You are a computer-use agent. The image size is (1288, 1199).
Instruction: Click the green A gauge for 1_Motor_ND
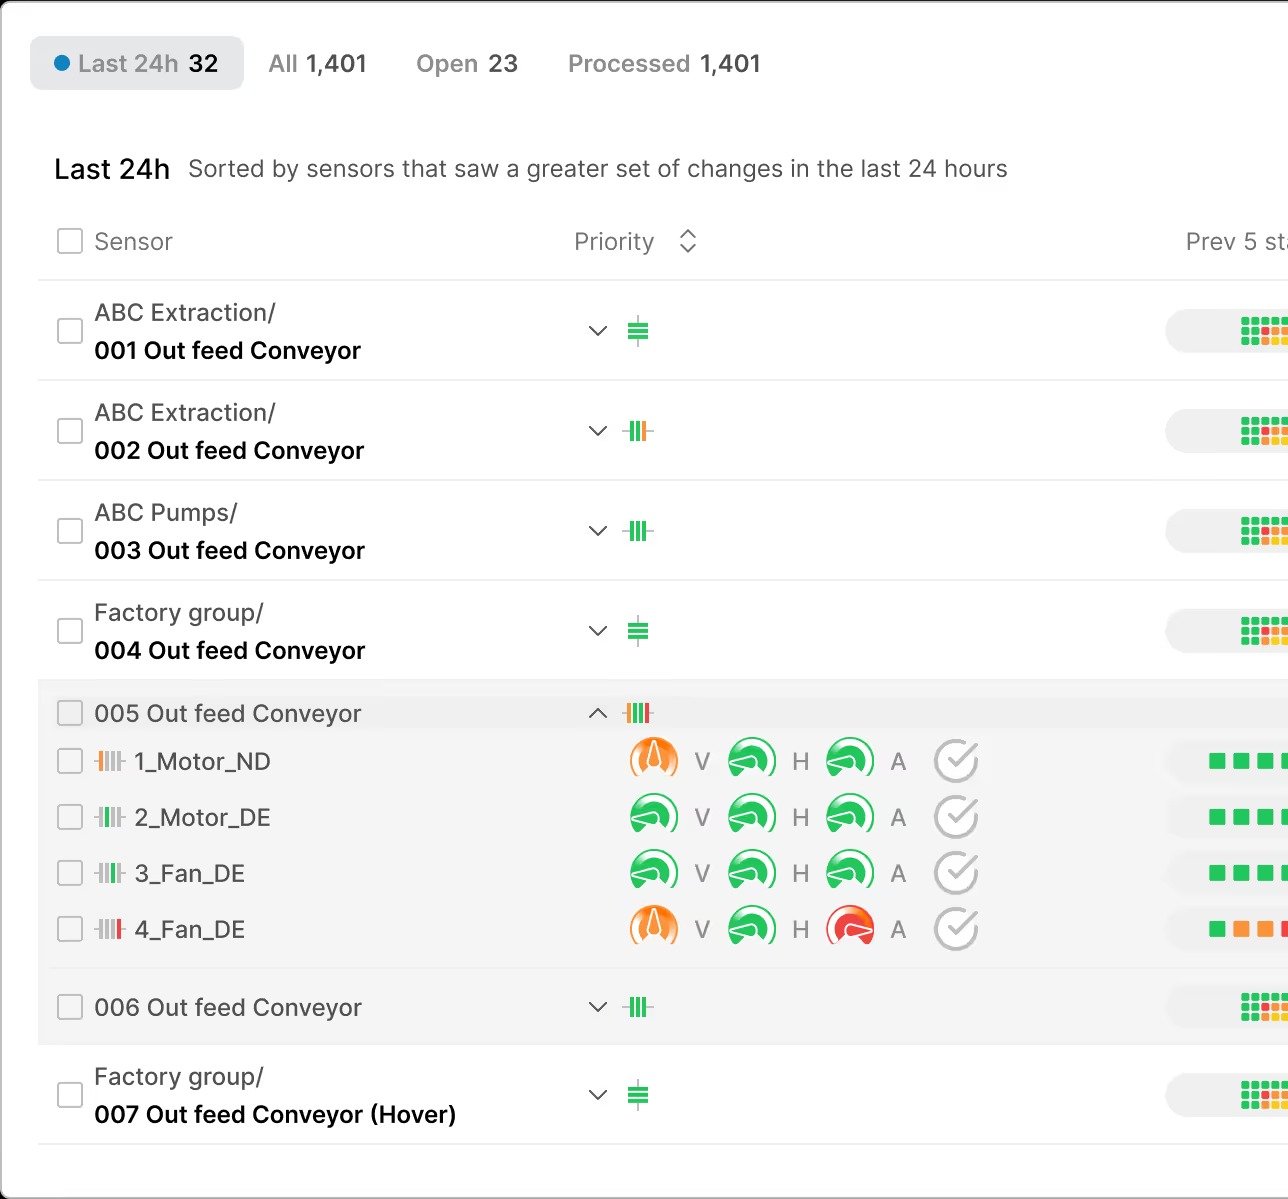(x=850, y=761)
